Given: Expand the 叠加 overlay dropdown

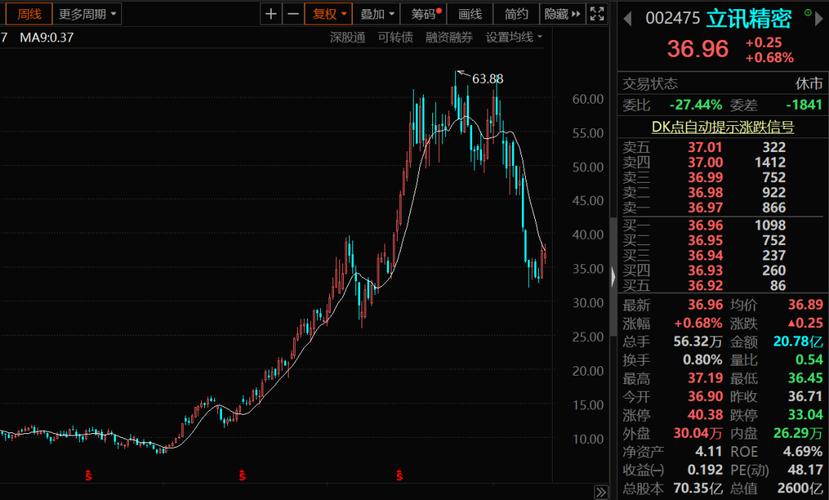Looking at the screenshot, I should (x=377, y=14).
